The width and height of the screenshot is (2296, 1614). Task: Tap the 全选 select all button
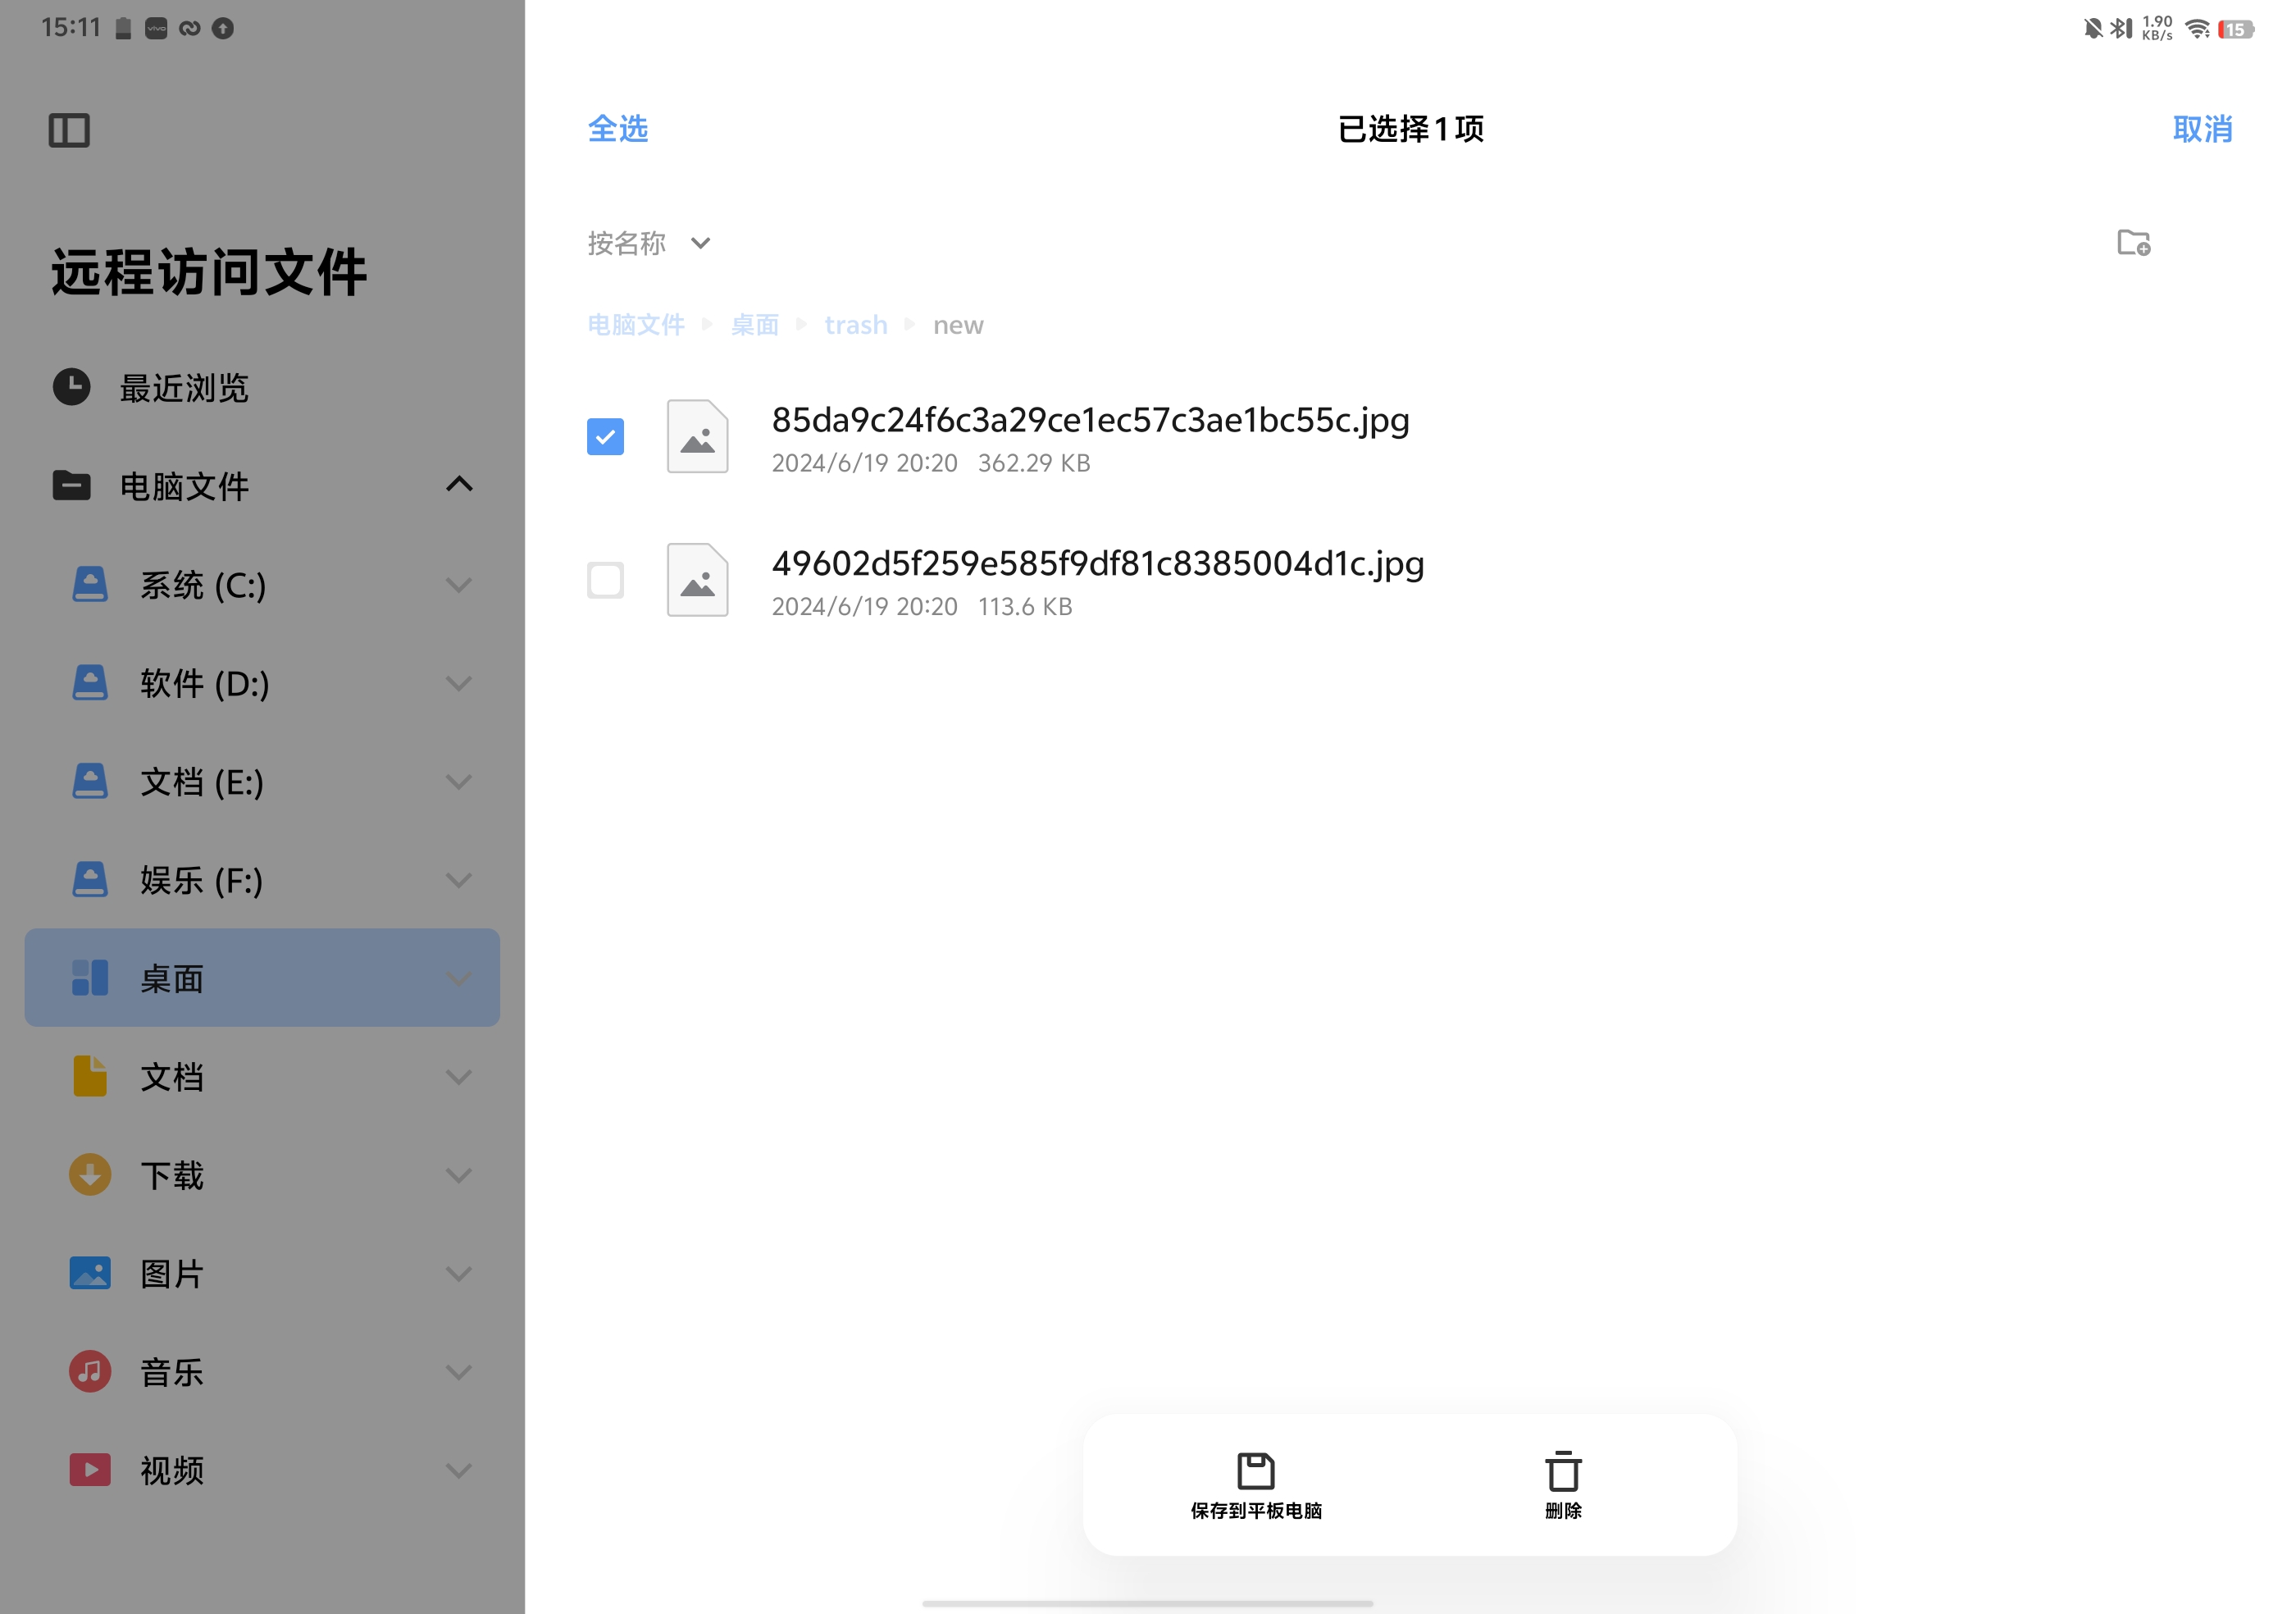pos(617,129)
